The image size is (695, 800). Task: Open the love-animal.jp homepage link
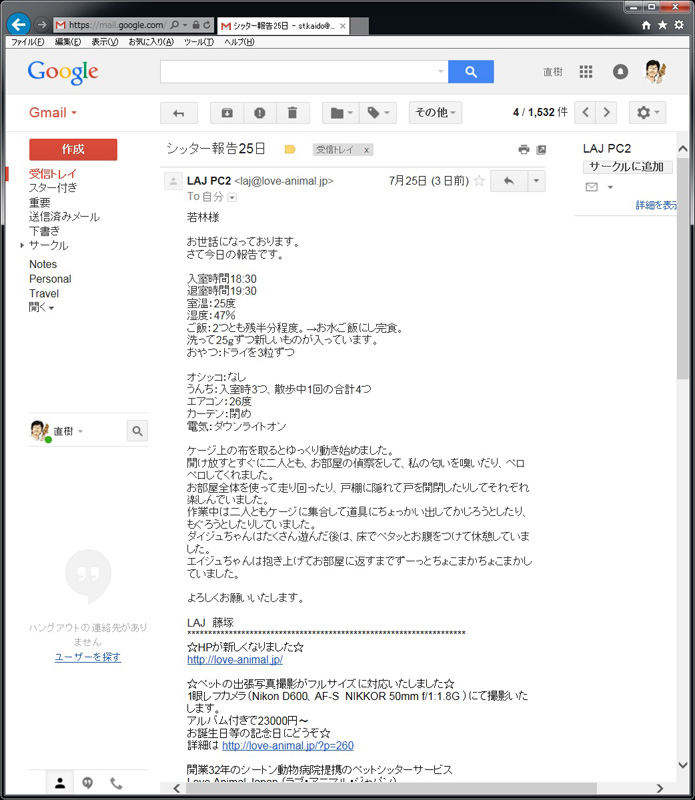234,660
